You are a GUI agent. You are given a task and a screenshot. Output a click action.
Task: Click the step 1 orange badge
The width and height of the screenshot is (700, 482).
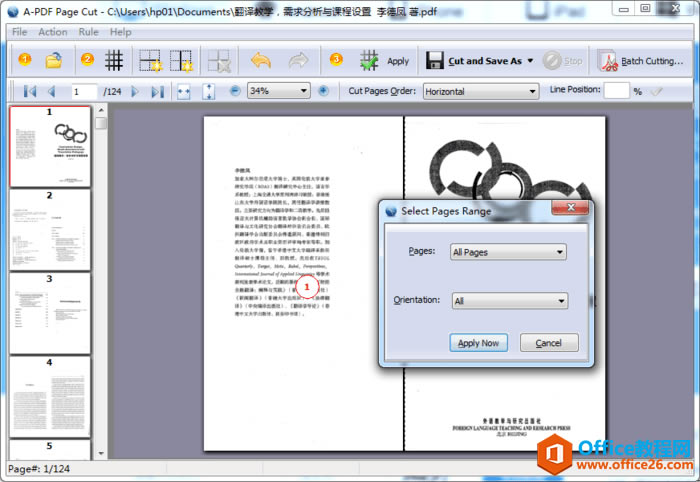click(x=25, y=59)
